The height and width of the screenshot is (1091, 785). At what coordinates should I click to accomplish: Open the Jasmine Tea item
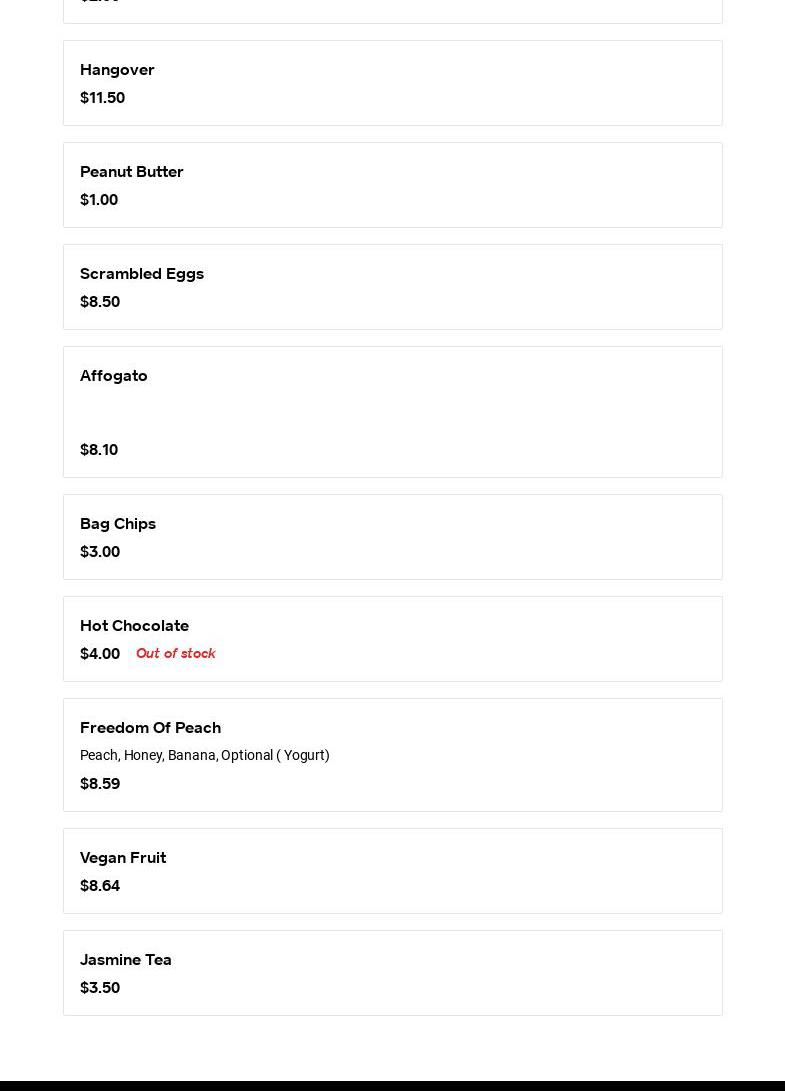[126, 960]
